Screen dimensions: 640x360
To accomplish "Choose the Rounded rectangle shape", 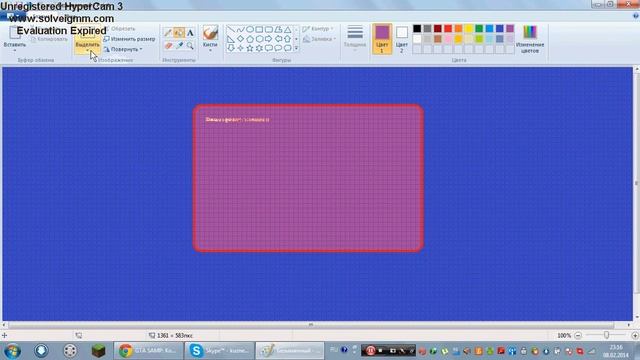I will [x=269, y=30].
